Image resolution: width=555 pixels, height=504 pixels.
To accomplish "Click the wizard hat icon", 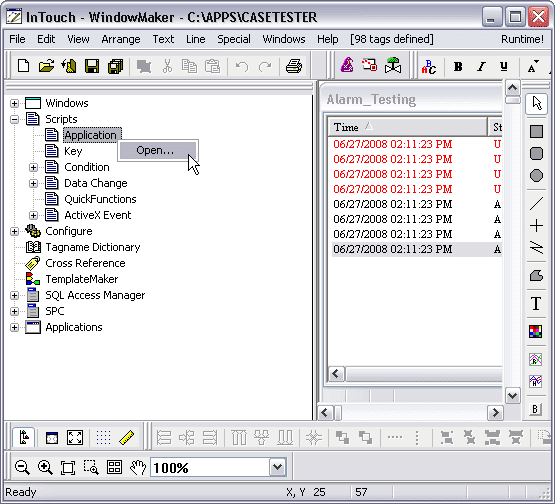I will tap(347, 65).
